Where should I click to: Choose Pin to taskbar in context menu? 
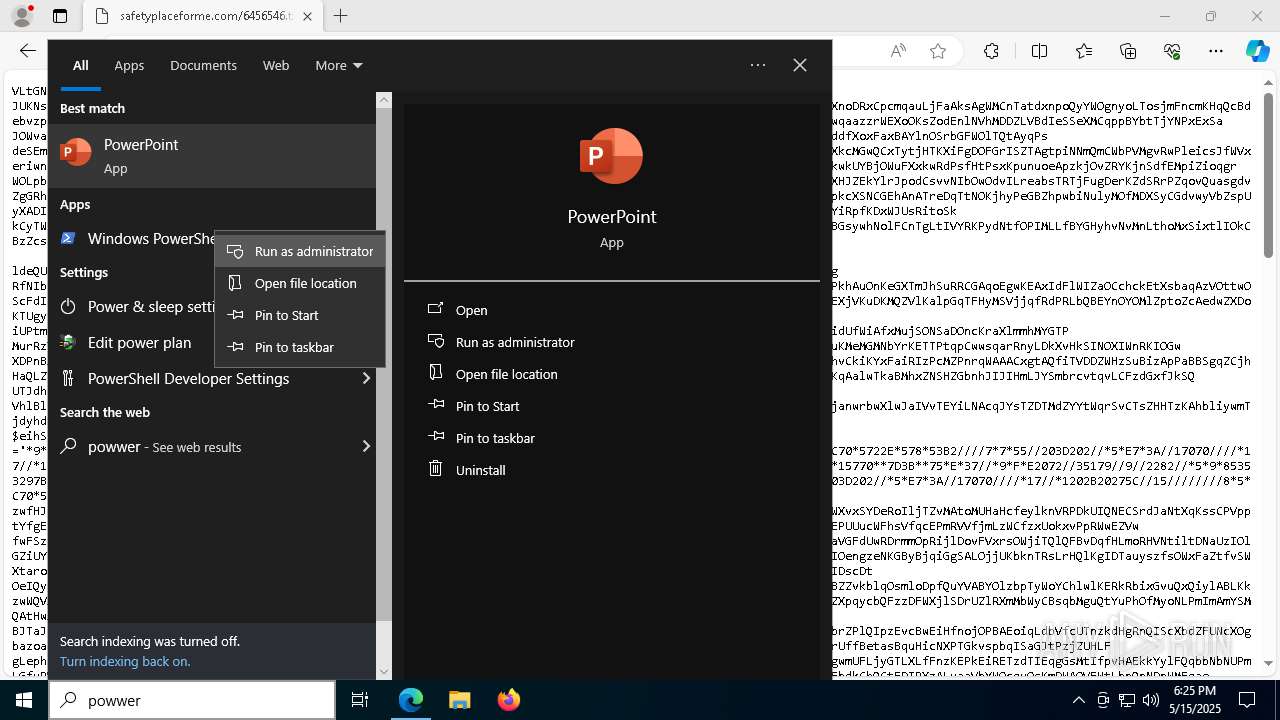[300, 347]
